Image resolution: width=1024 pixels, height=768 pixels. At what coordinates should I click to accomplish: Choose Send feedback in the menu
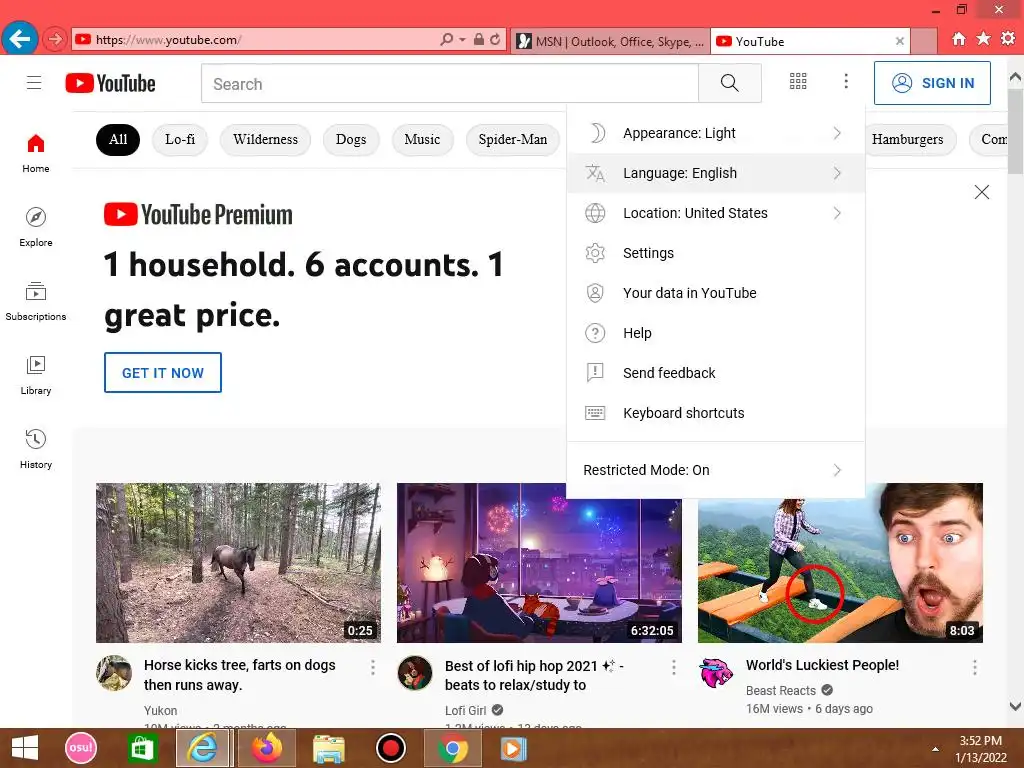(x=716, y=373)
